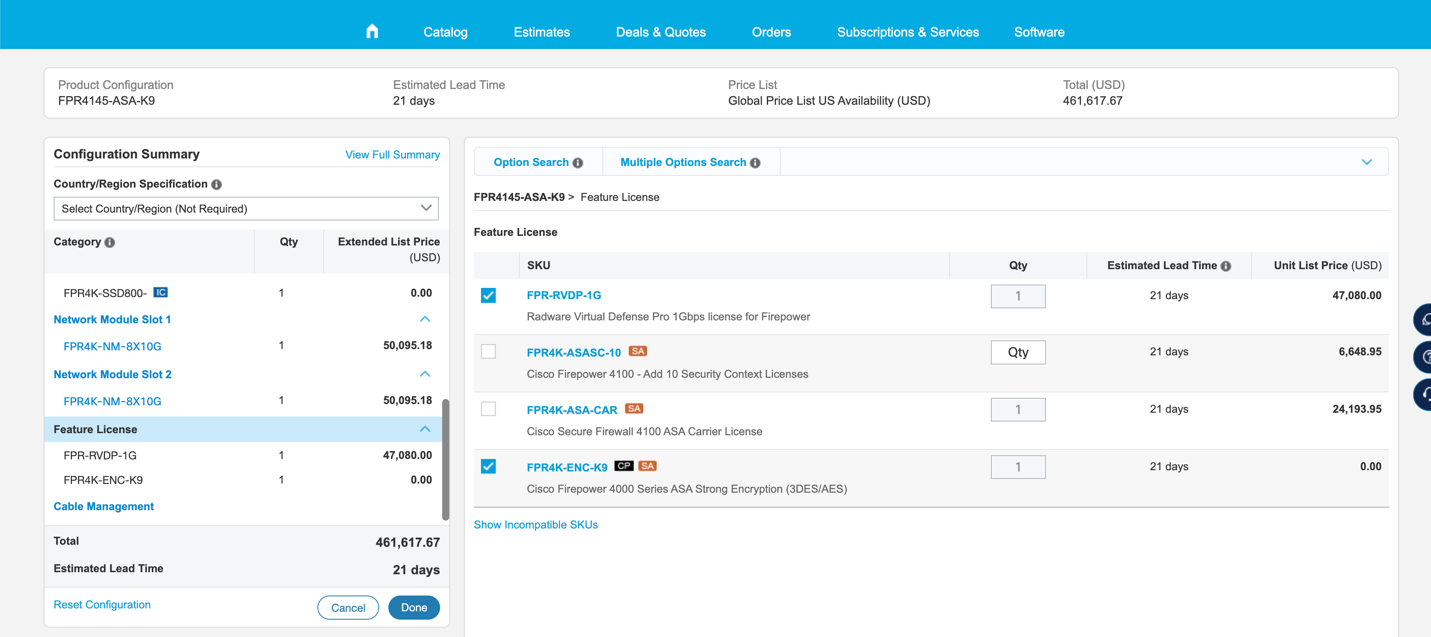Viewport: 1431px width, 637px height.
Task: Open the middle floating help widget icon
Action: pos(1424,357)
